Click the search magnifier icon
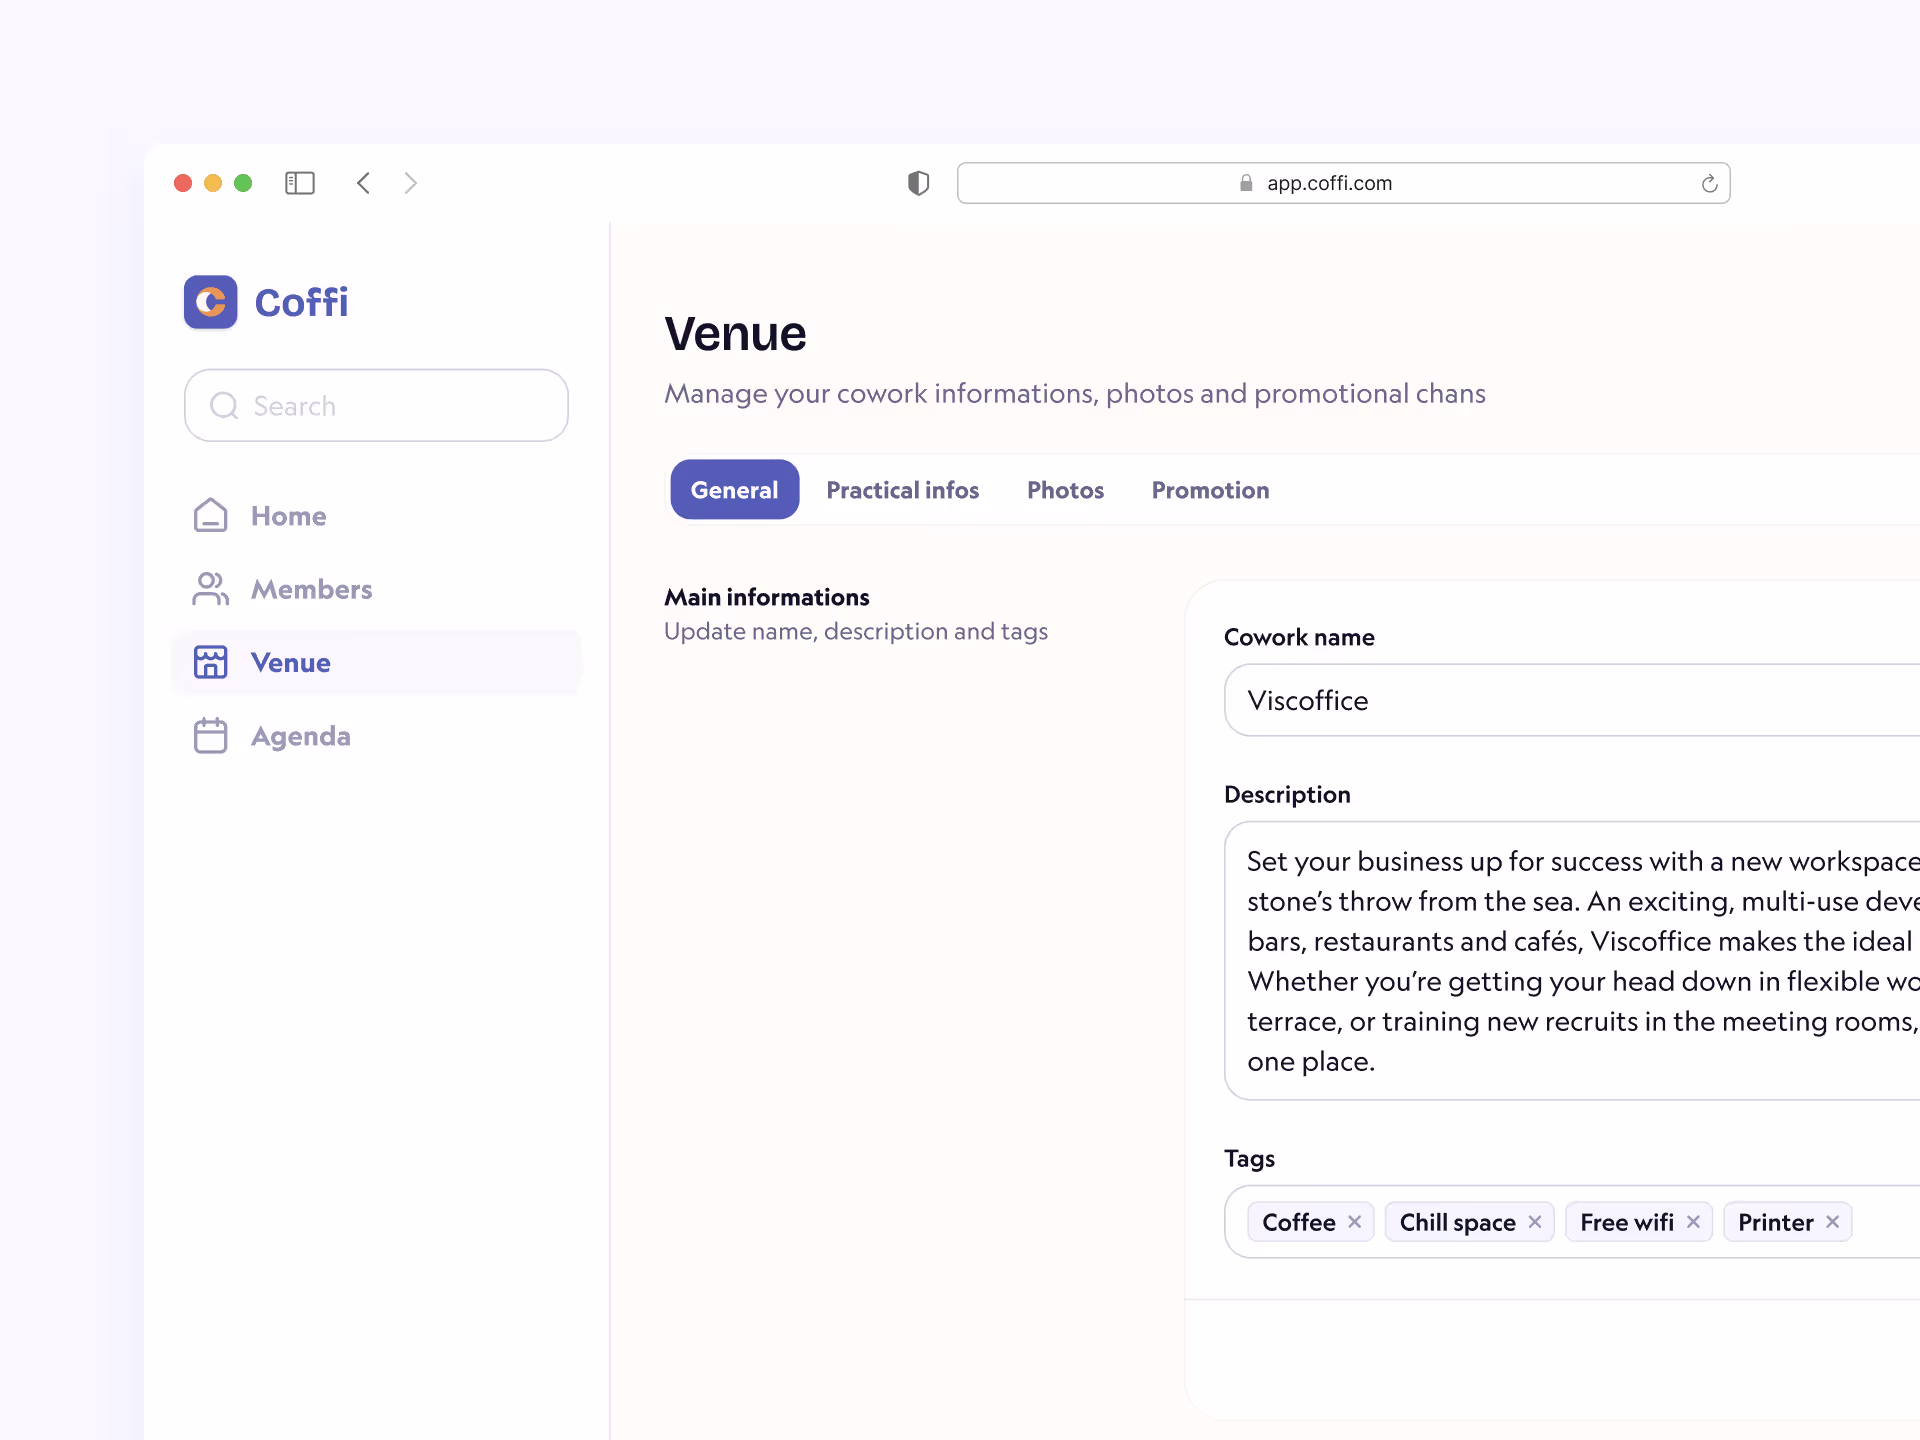This screenshot has height=1440, width=1920. (224, 405)
